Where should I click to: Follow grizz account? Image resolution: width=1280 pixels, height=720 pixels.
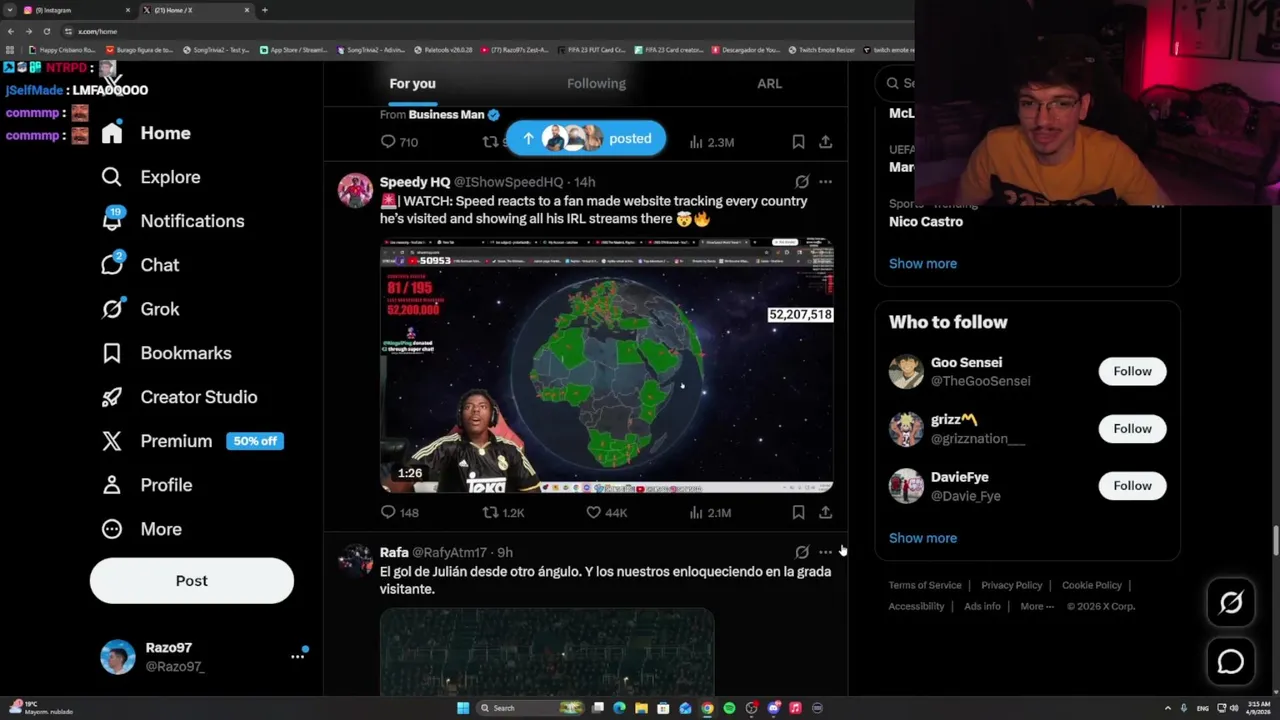(1132, 428)
